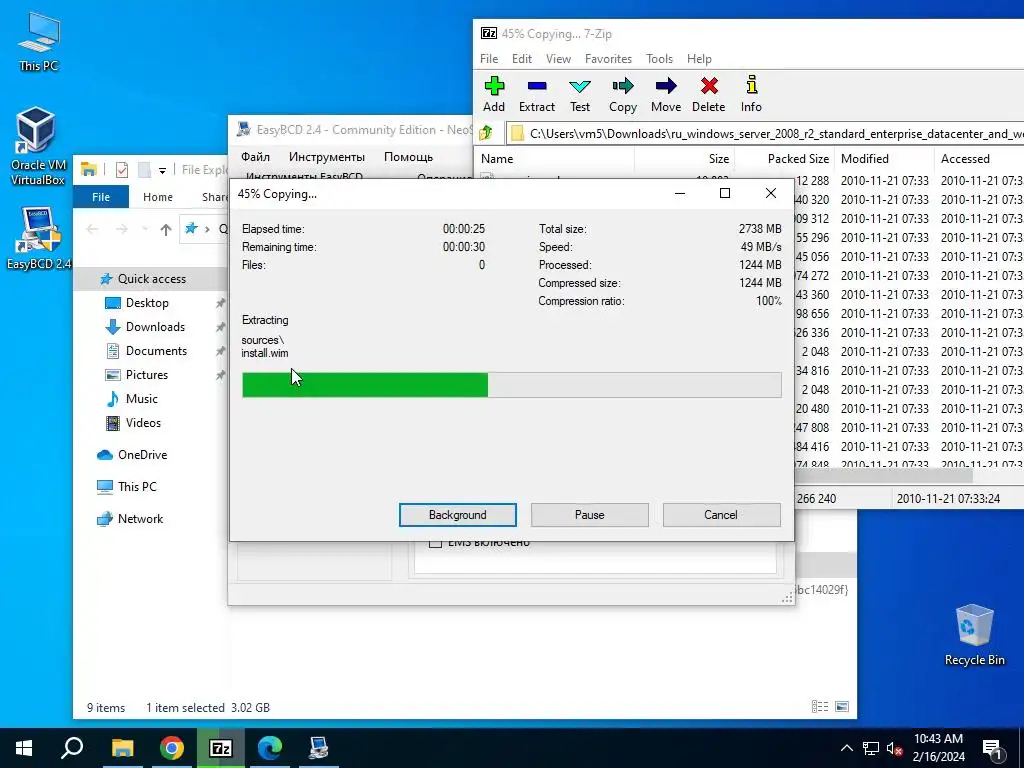Switch to details view in Explorer status bar
Screen dimensions: 1024x768
820,707
